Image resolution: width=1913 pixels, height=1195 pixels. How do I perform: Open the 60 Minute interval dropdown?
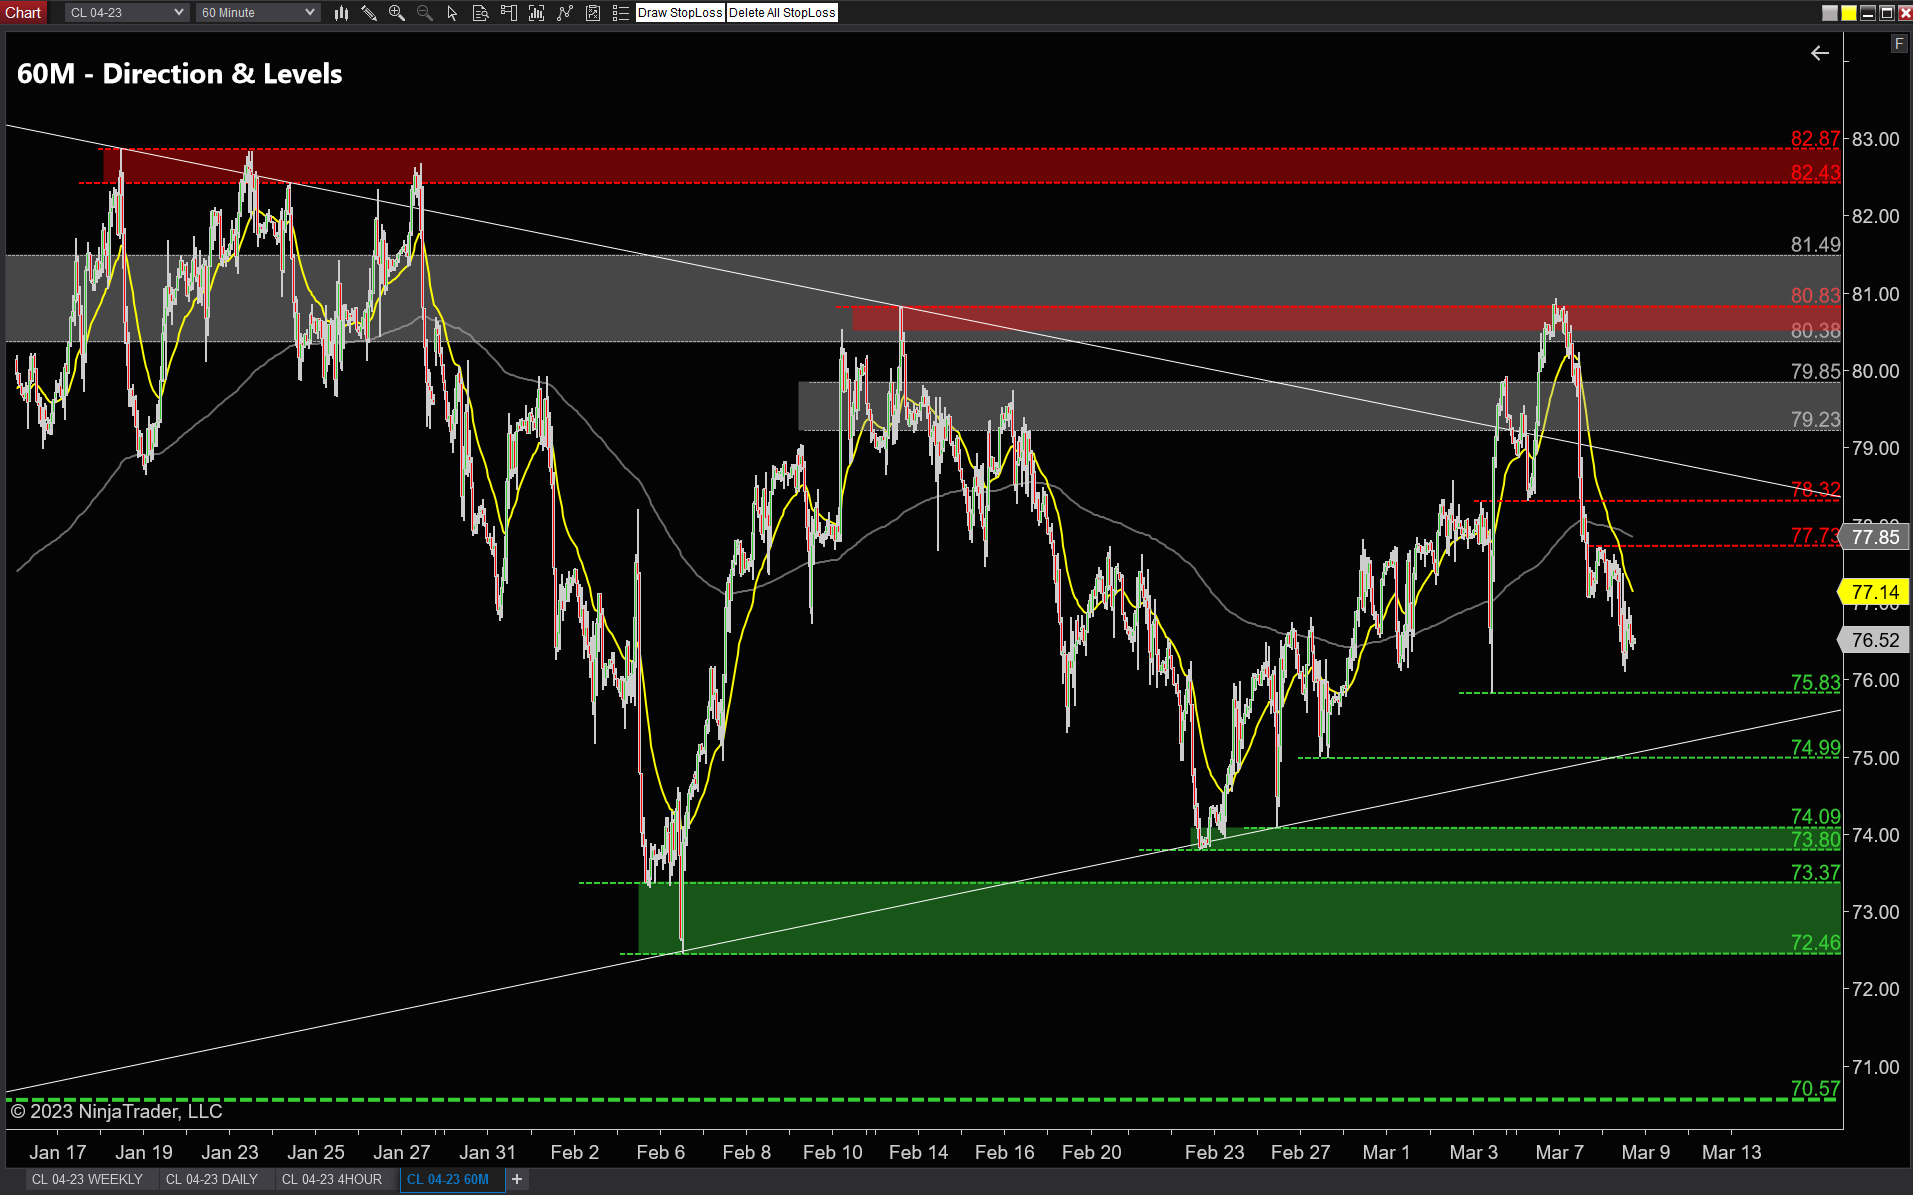click(258, 13)
